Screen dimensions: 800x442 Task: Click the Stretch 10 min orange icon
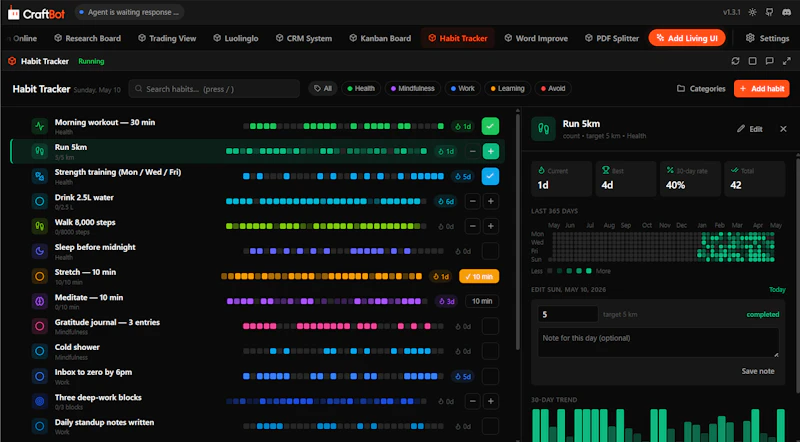pos(39,276)
